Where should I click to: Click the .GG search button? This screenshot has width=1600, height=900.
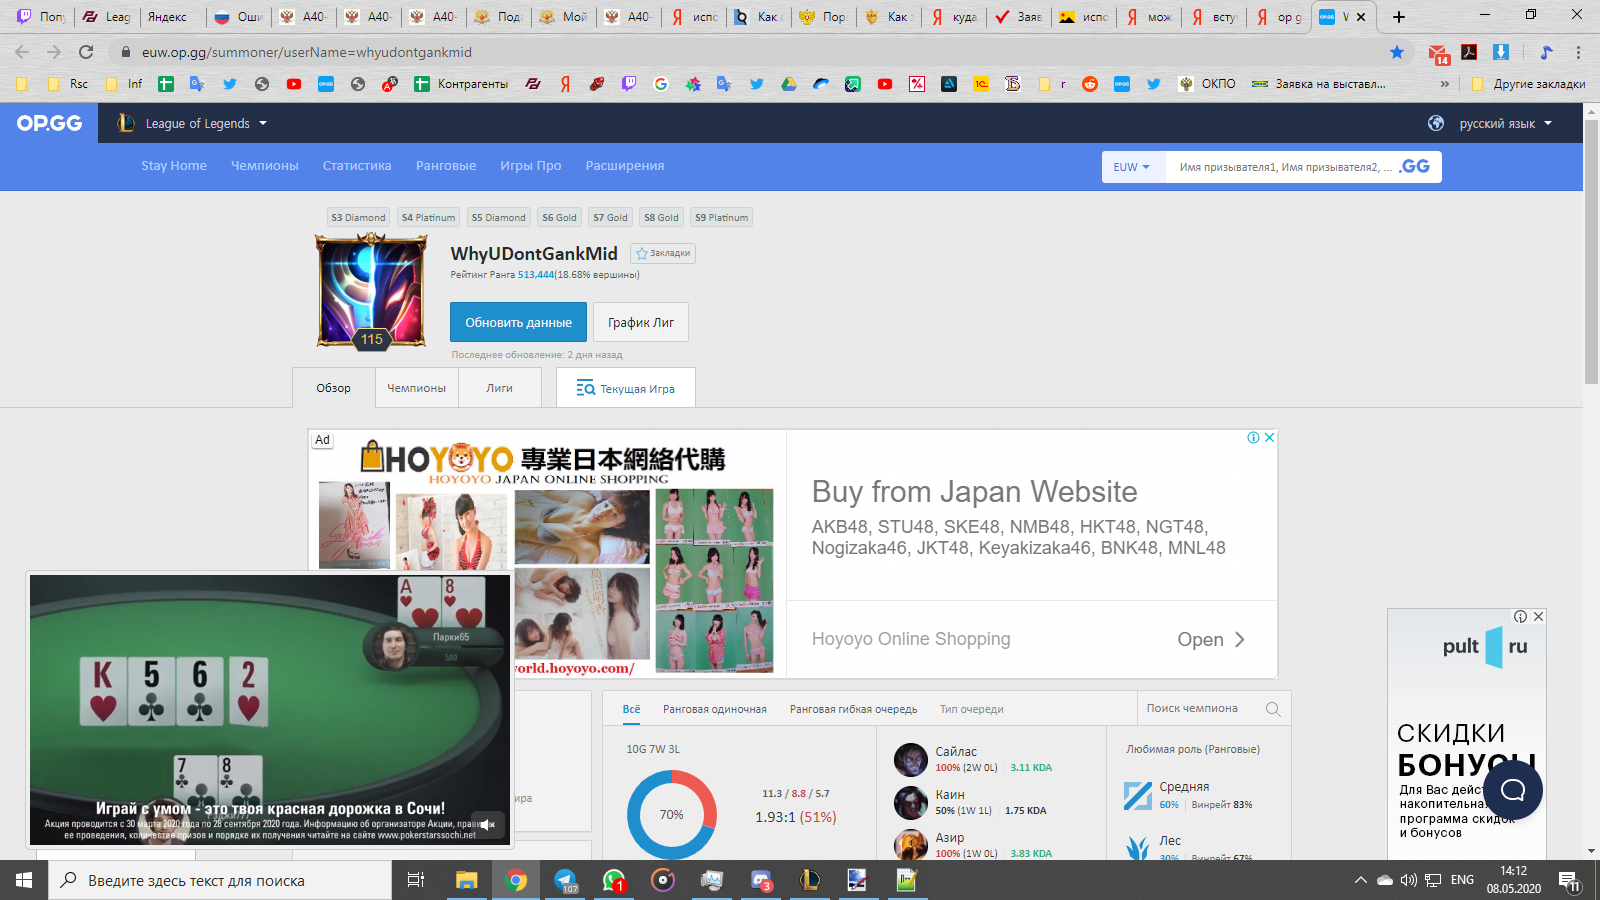pos(1412,167)
